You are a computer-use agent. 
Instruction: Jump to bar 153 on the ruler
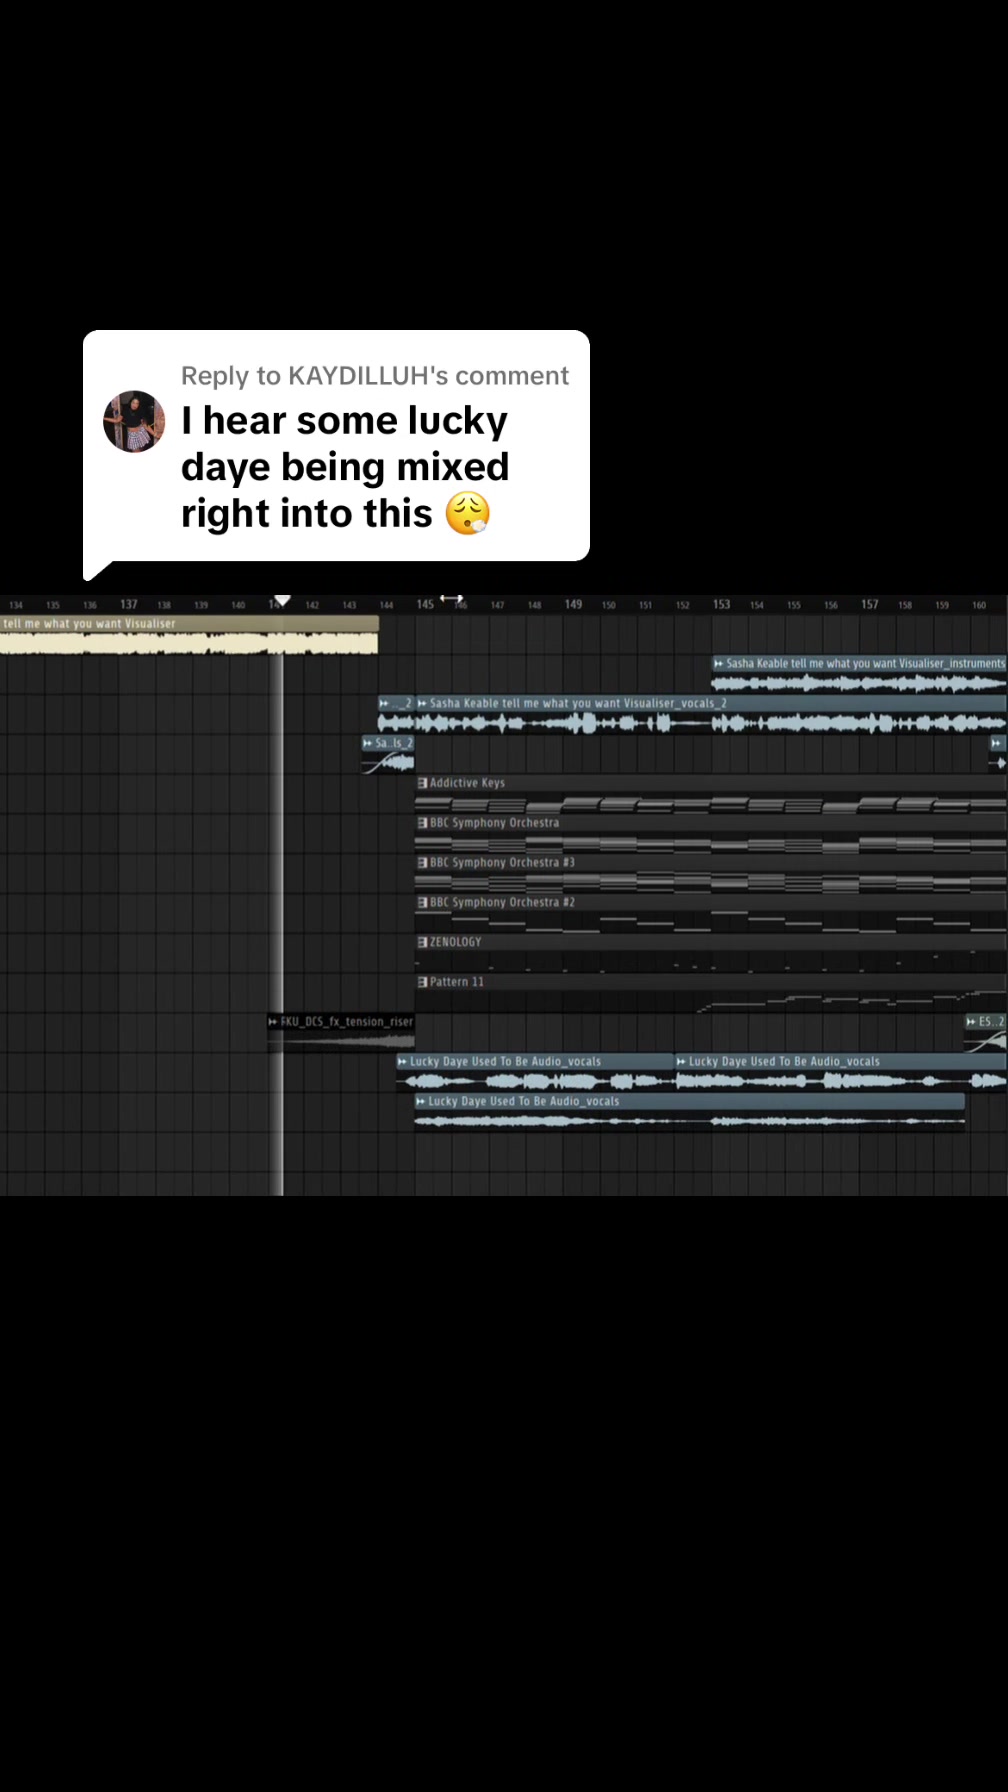(x=721, y=604)
